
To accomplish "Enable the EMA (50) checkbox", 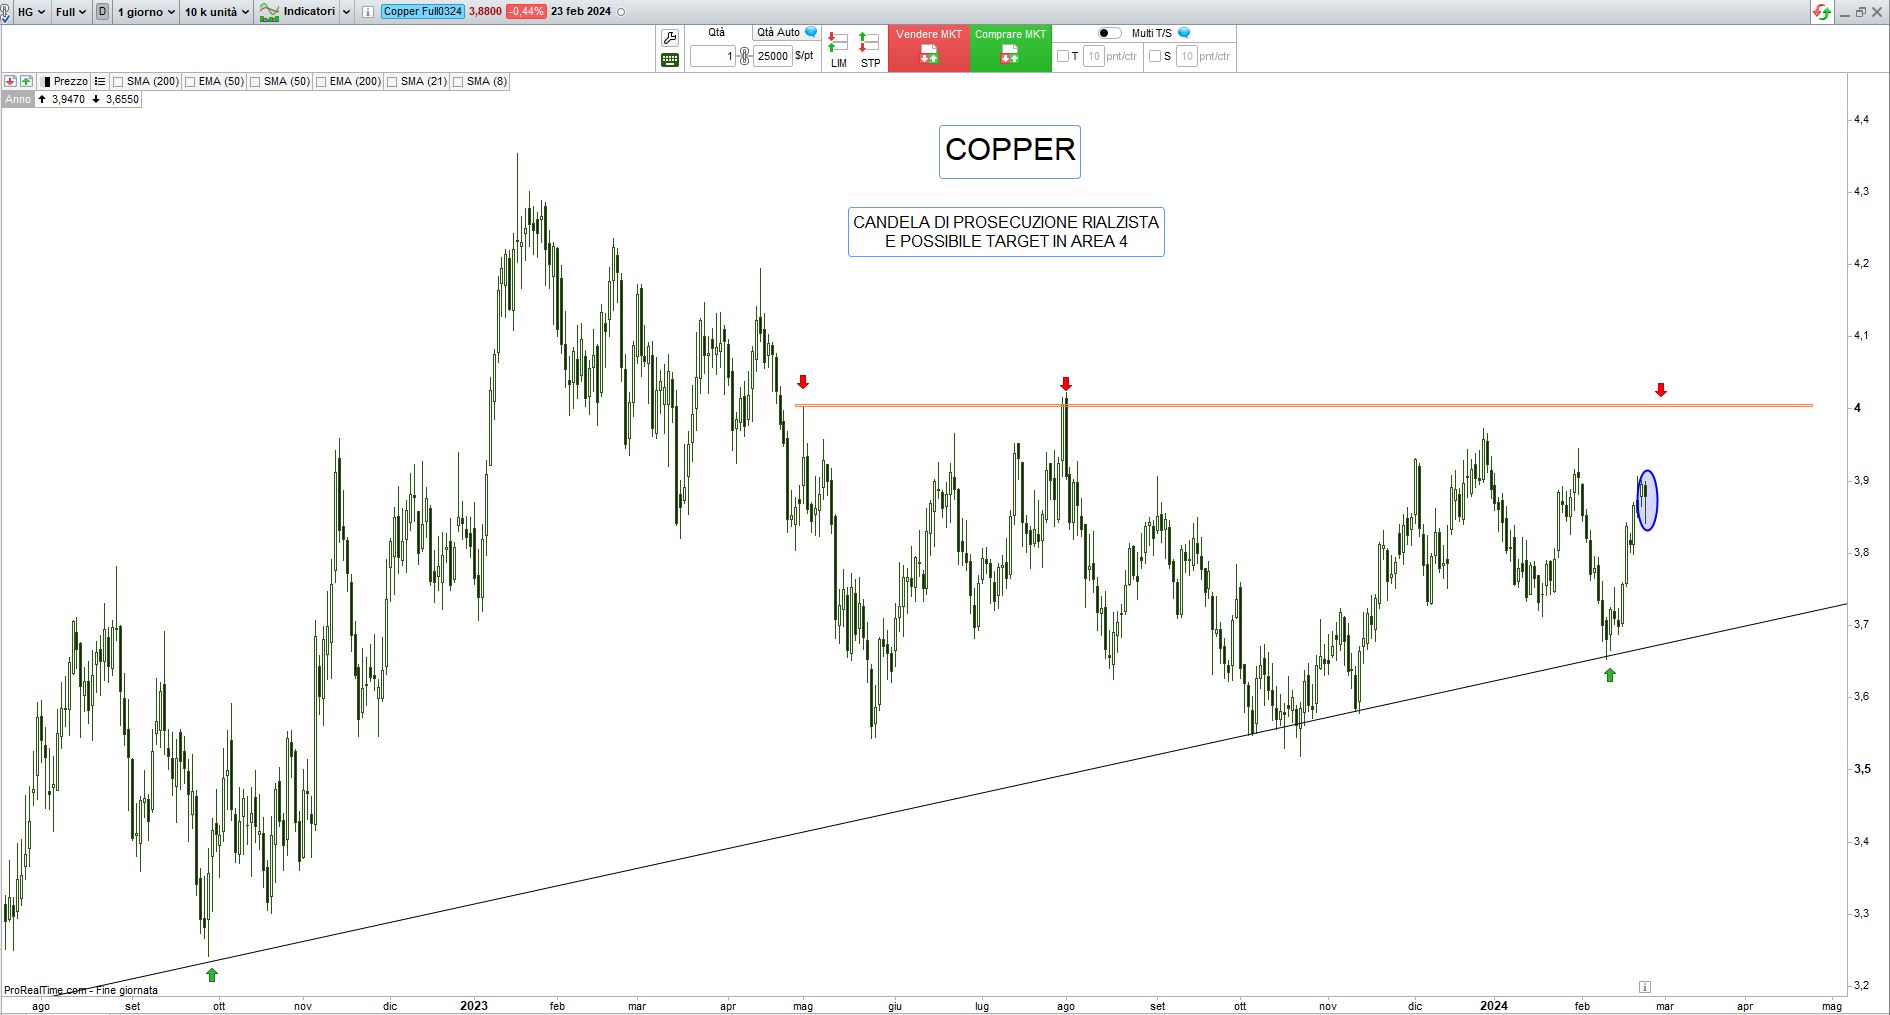I will click(190, 82).
